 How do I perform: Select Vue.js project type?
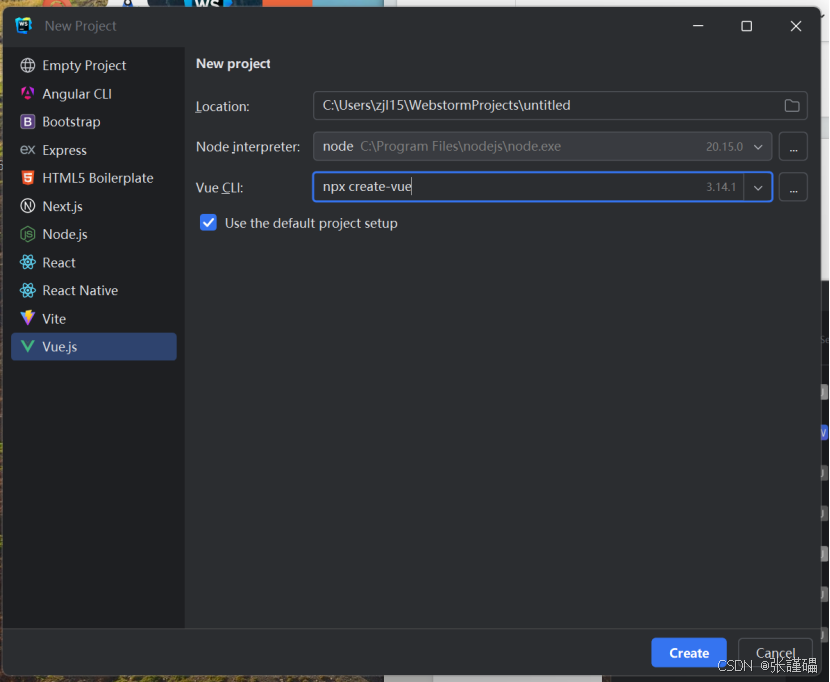(94, 347)
